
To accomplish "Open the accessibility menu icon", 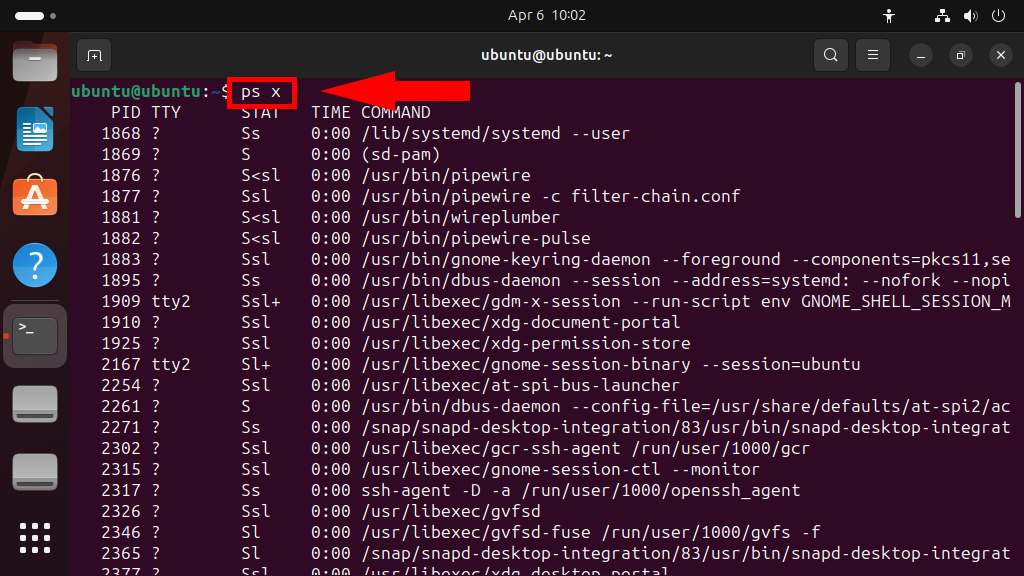I will [889, 16].
